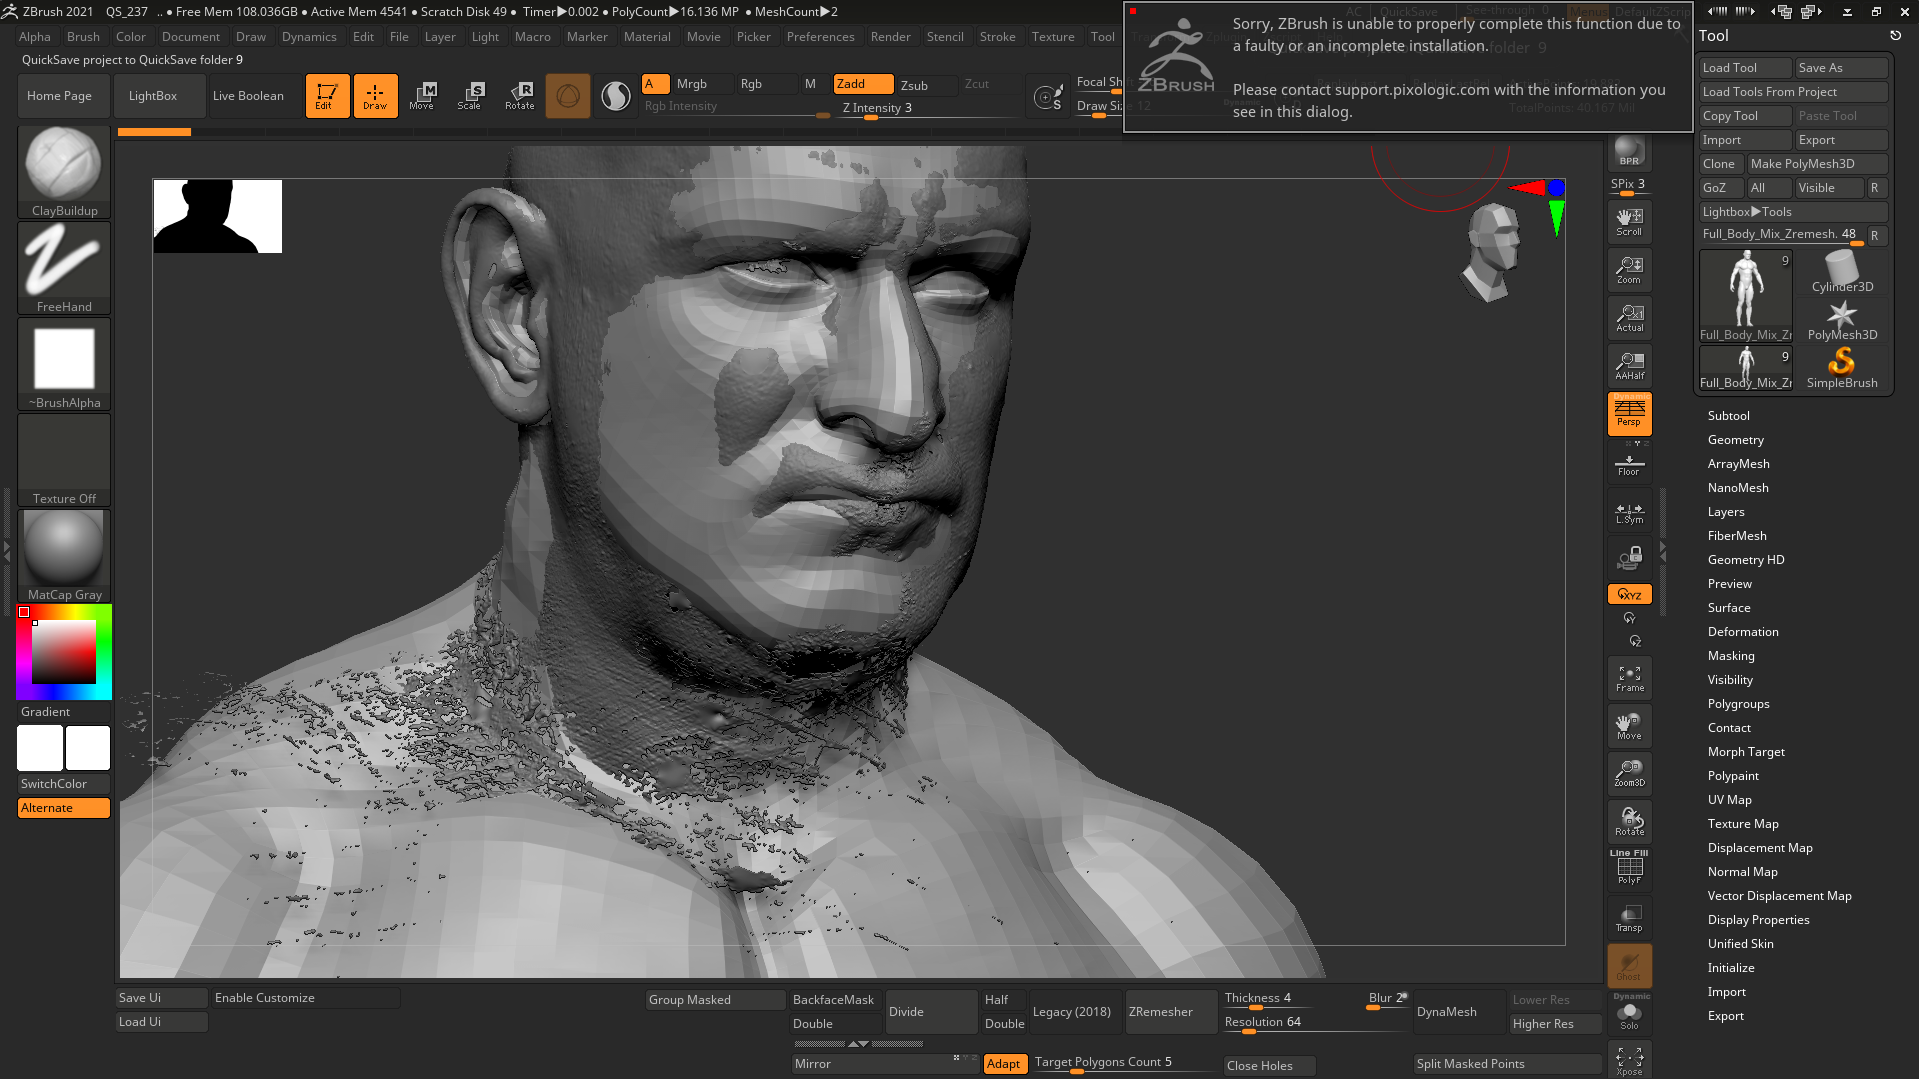Select the Full_Body_Mix_Zremesh tool thumbnail with the large figure
Screen dimensions: 1919x1079
1746,296
